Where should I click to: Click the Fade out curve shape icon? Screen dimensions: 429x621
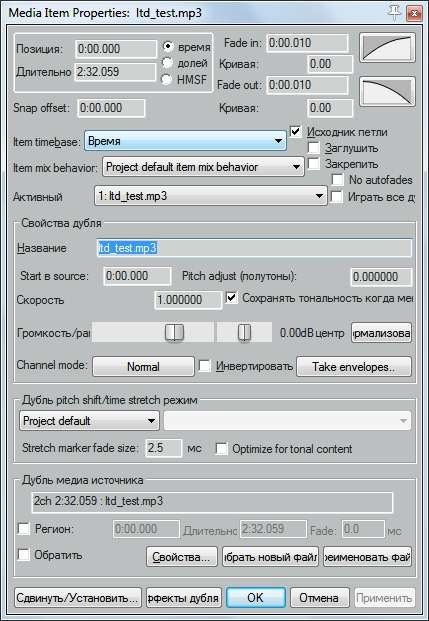click(387, 92)
